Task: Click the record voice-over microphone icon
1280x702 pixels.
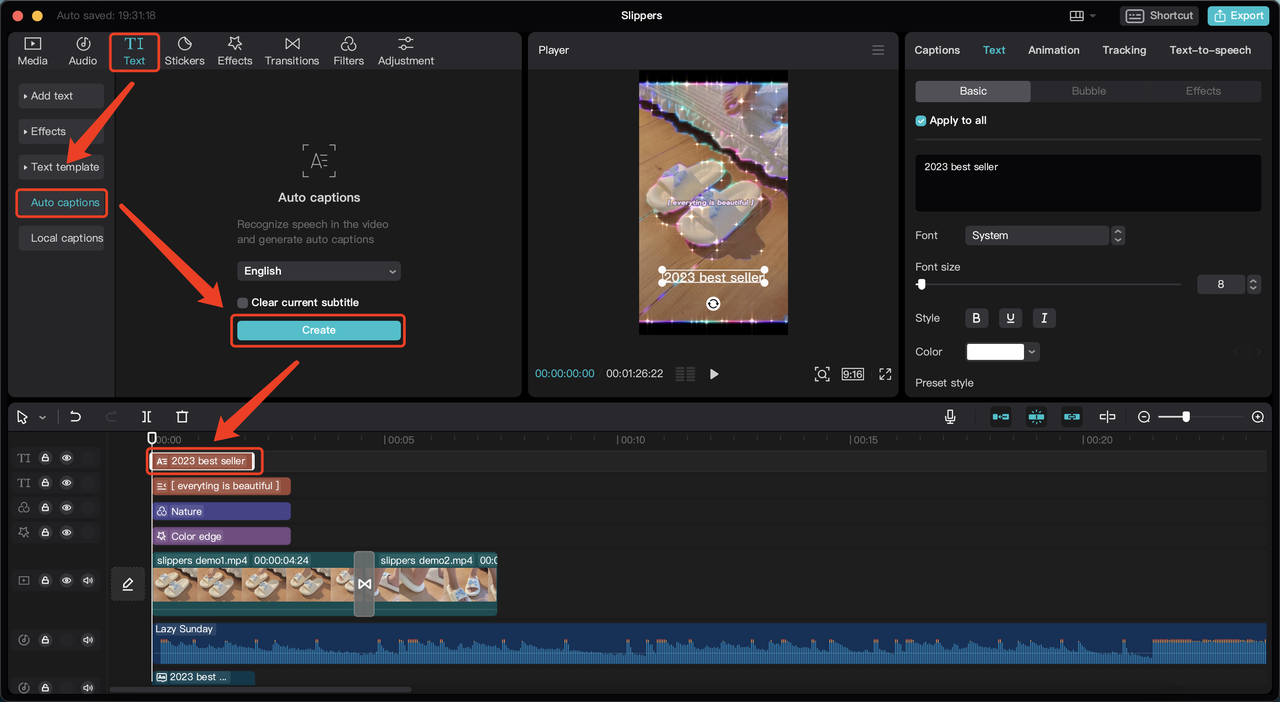Action: [949, 416]
